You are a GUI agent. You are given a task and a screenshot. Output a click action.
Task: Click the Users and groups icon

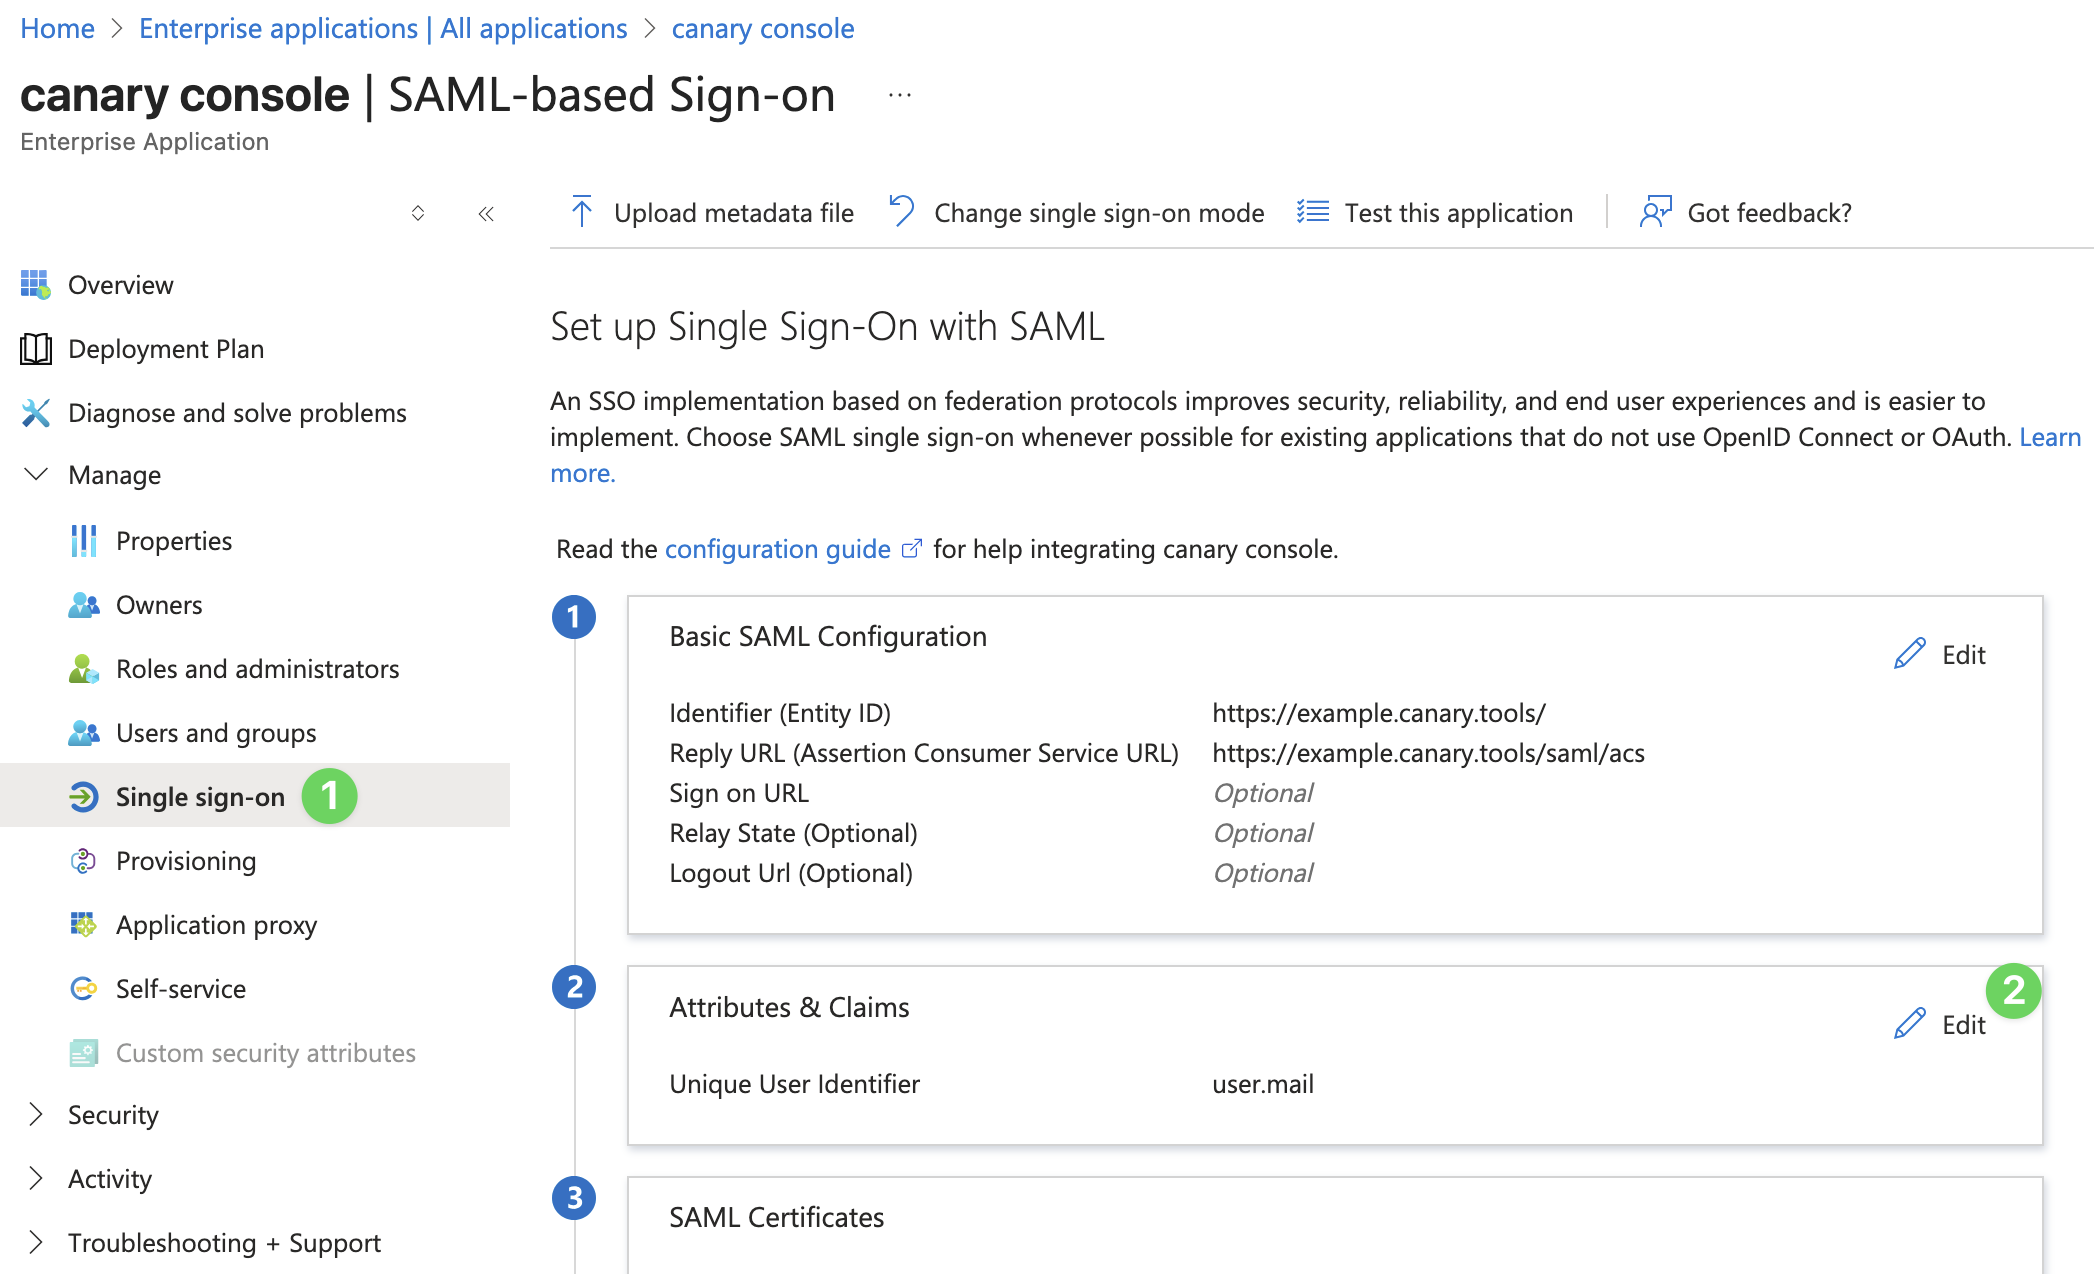(x=84, y=733)
